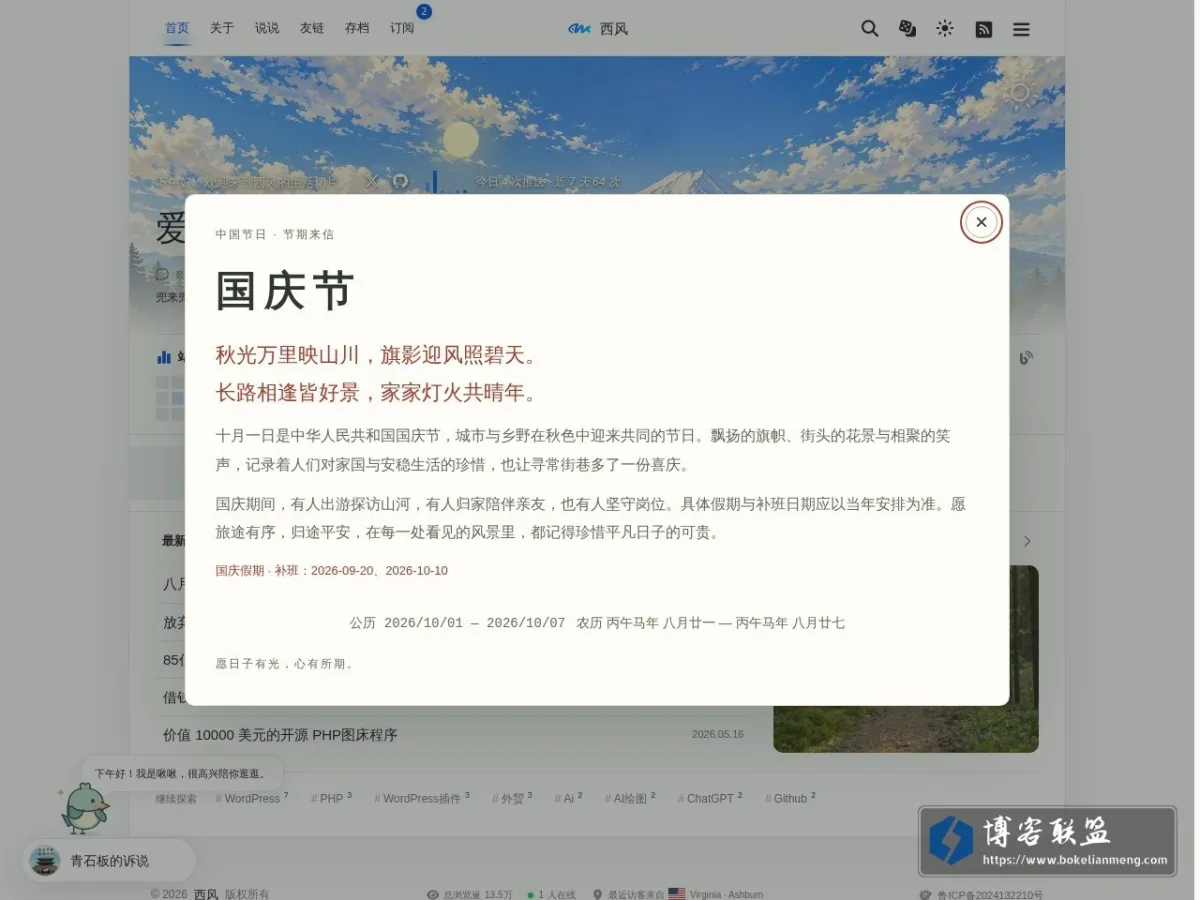The height and width of the screenshot is (900, 1200).
Task: Select the WordPress tag
Action: [252, 798]
